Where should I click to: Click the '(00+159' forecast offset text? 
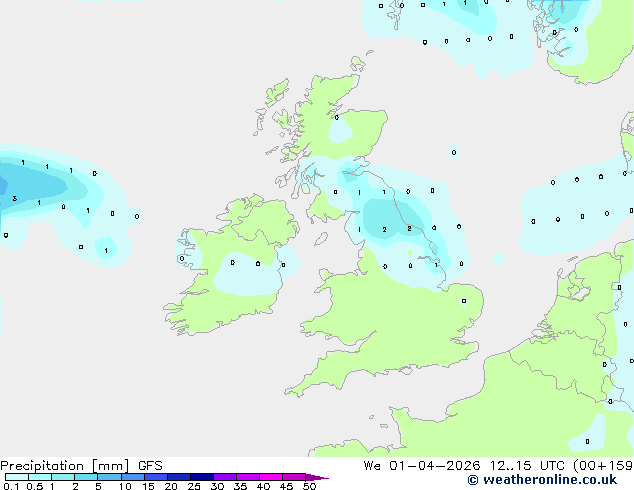tap(603, 466)
